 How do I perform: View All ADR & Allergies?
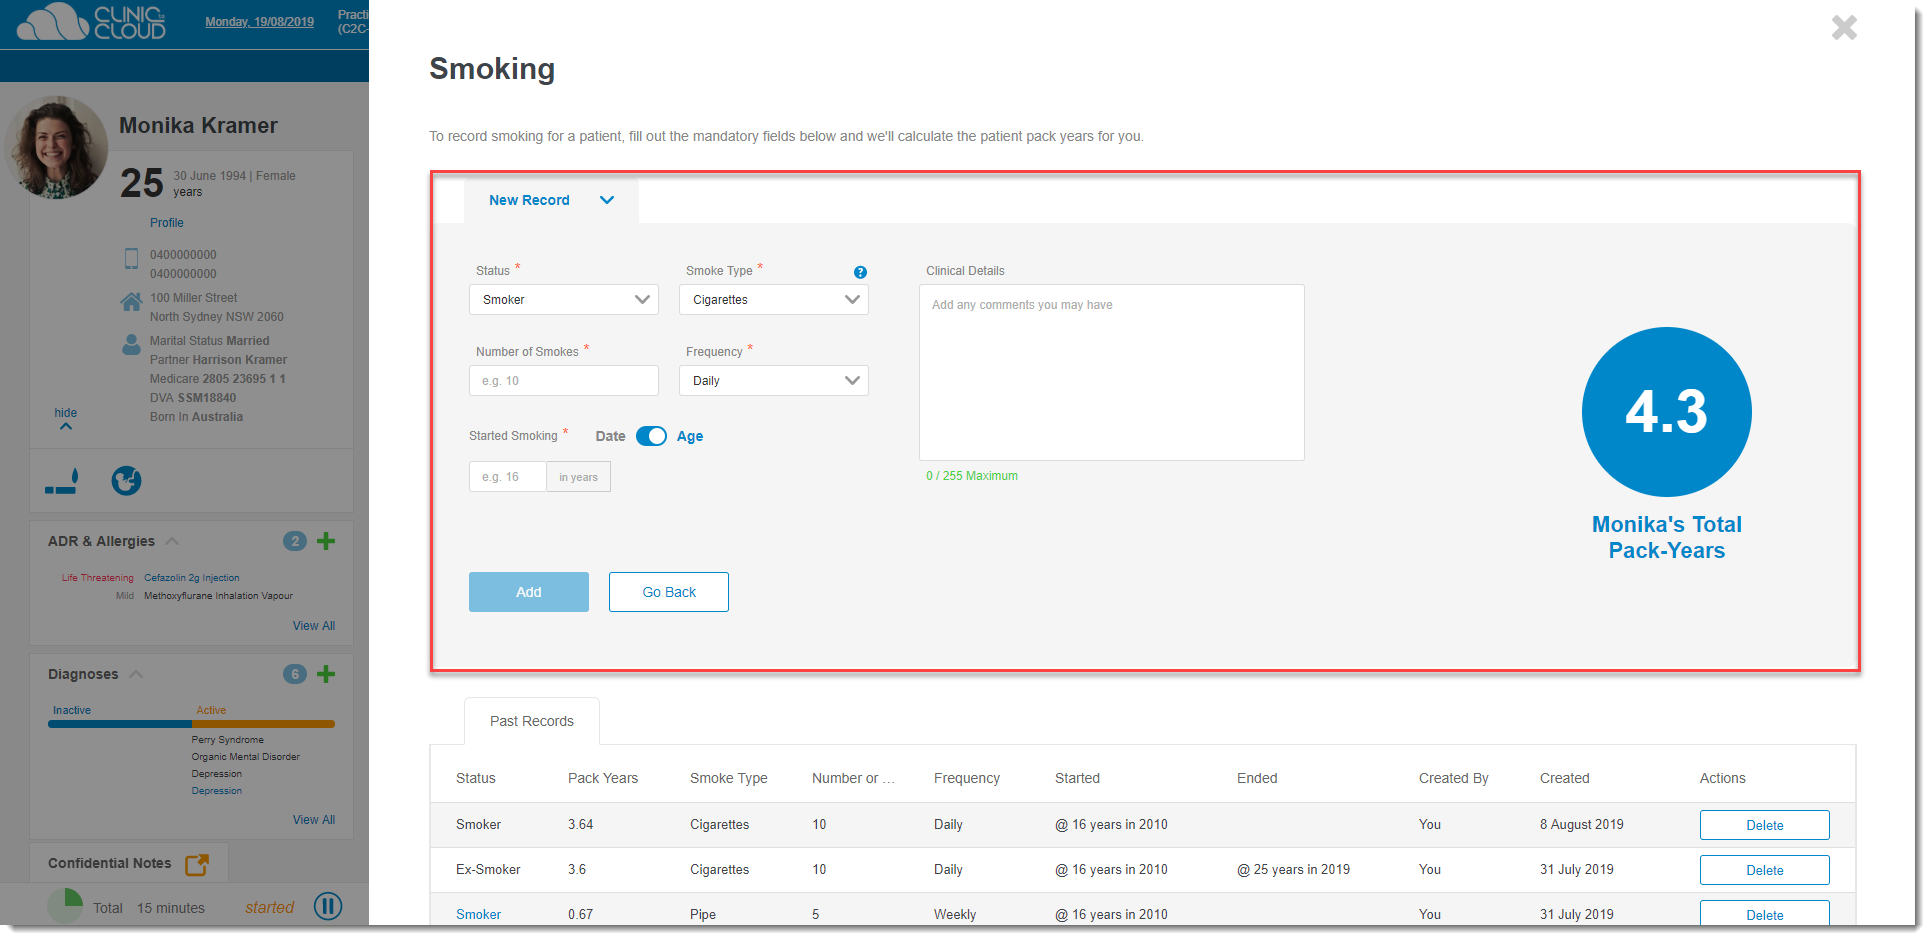pyautogui.click(x=314, y=626)
